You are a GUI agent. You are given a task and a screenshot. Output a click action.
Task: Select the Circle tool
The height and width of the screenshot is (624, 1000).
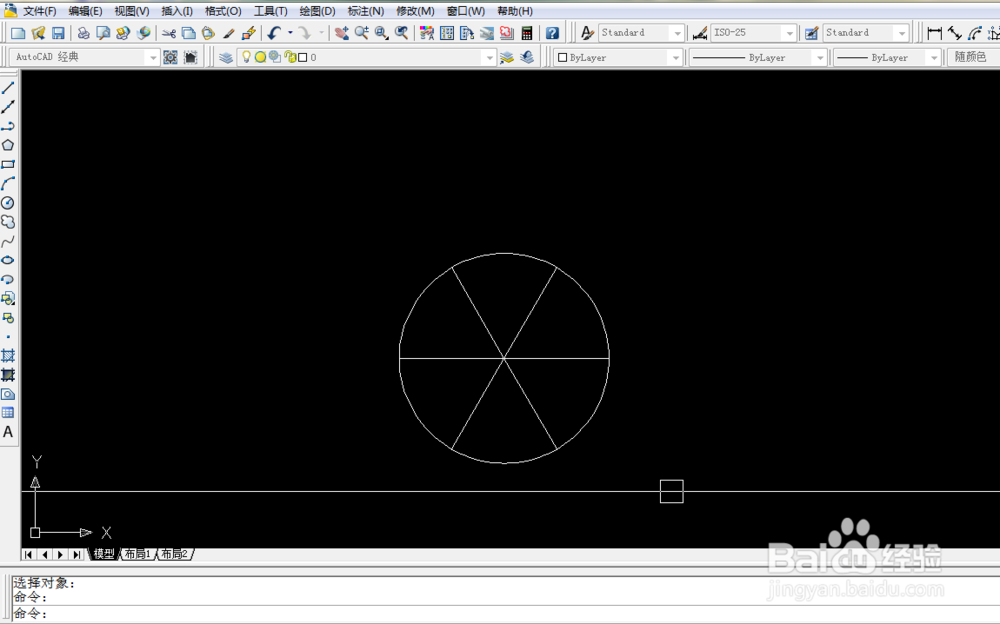[8, 202]
